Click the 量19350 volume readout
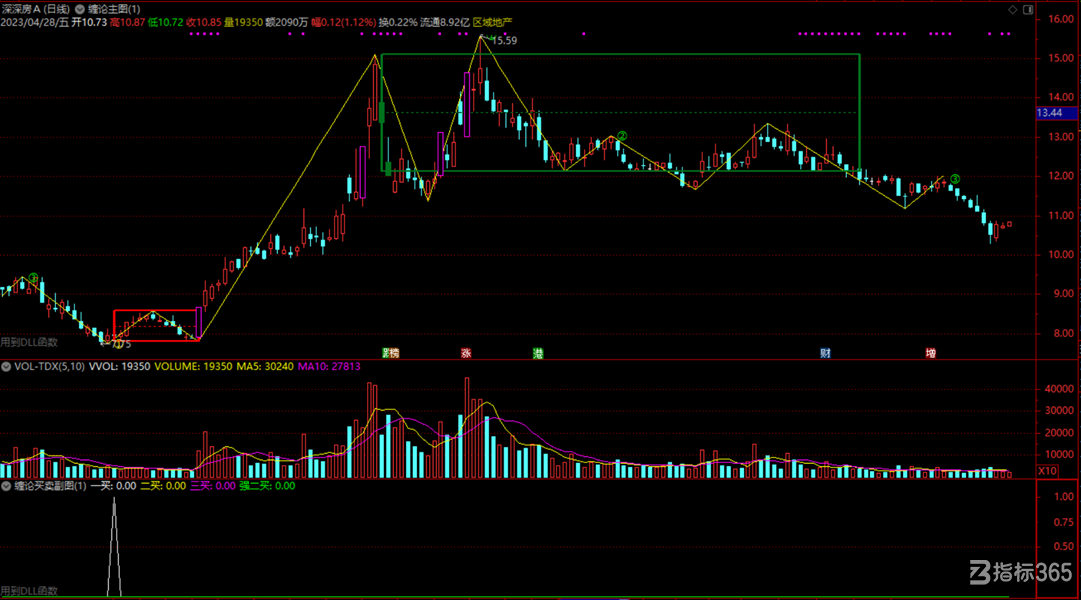 243,22
